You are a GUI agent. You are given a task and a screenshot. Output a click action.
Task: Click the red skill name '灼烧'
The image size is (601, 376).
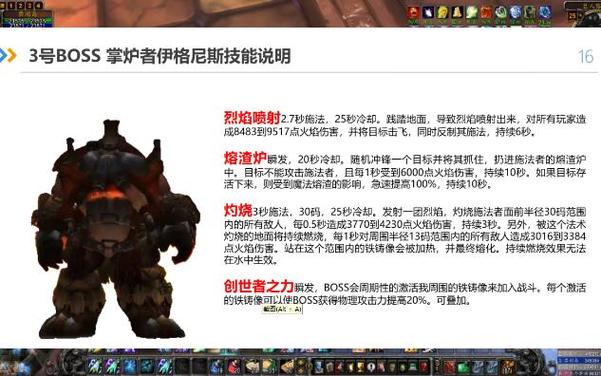click(238, 210)
